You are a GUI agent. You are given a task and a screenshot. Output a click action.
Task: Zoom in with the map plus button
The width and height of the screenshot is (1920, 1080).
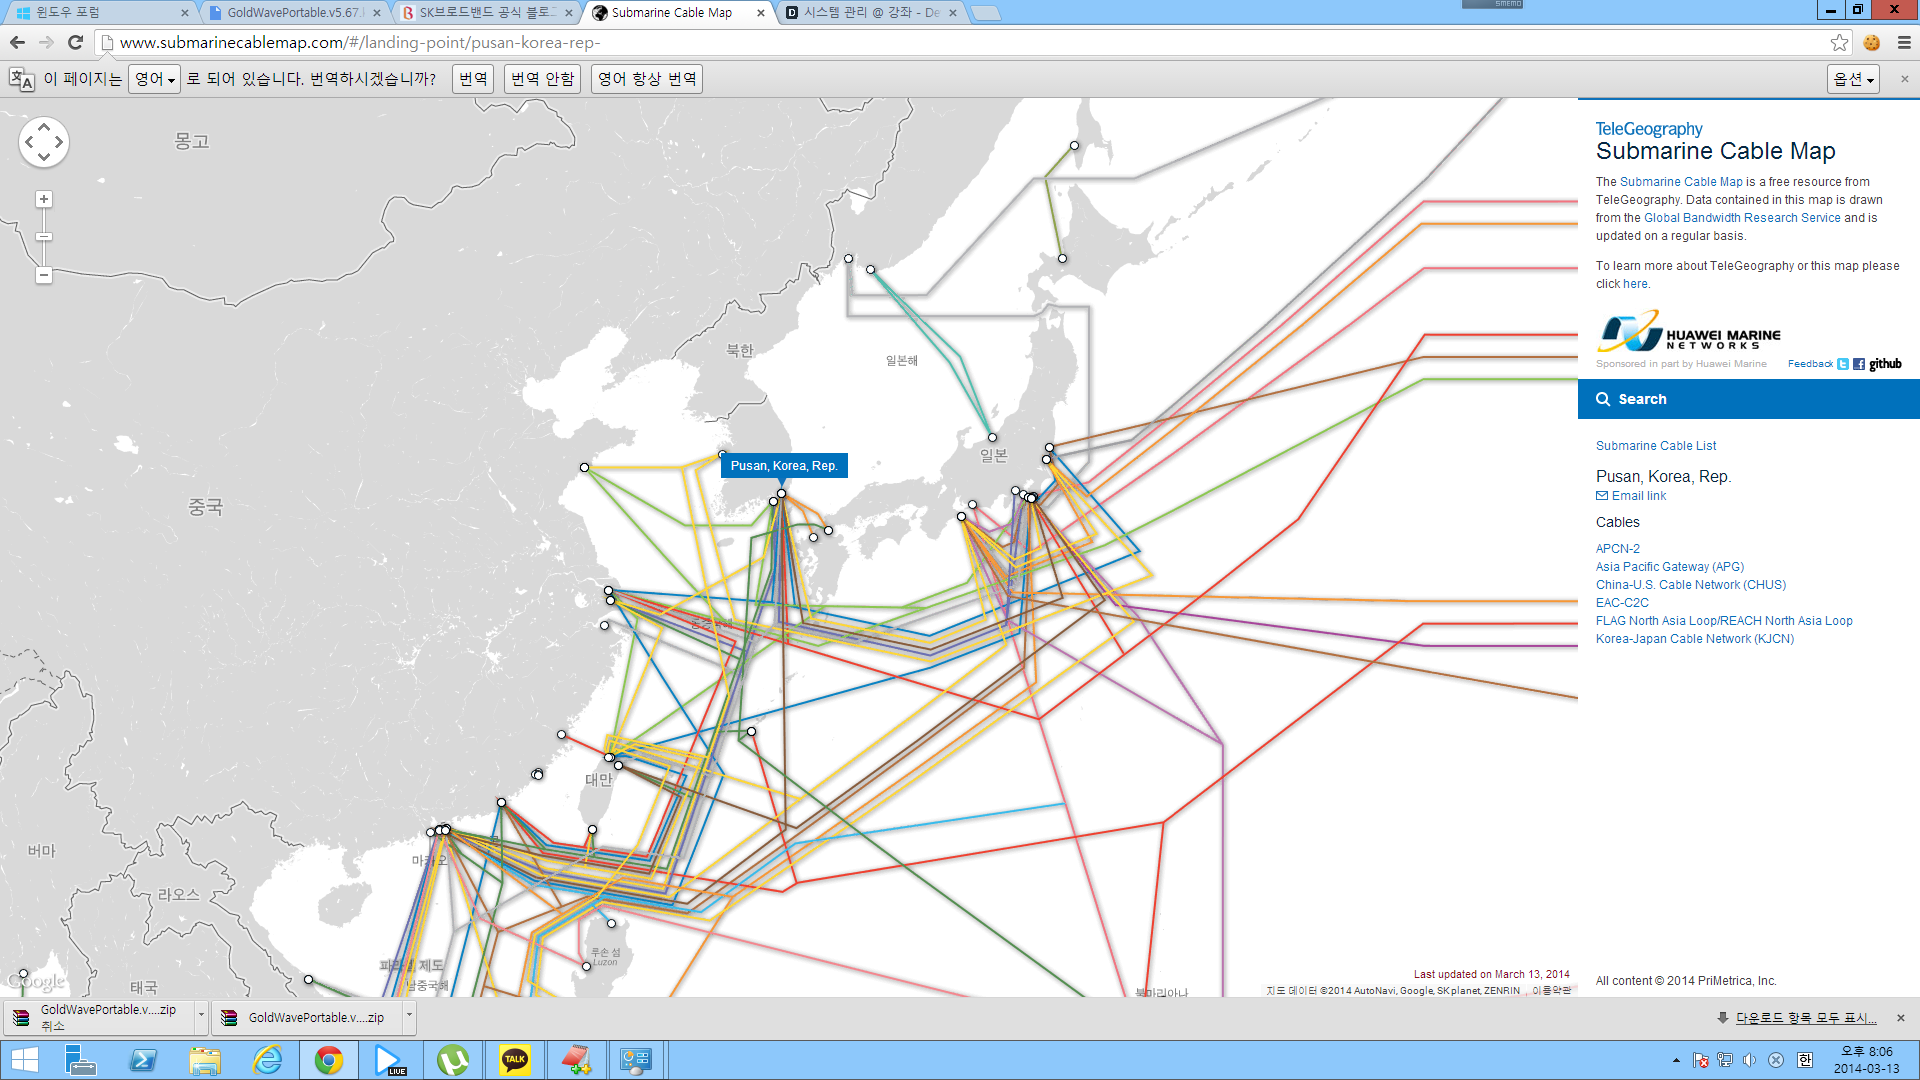tap(44, 199)
